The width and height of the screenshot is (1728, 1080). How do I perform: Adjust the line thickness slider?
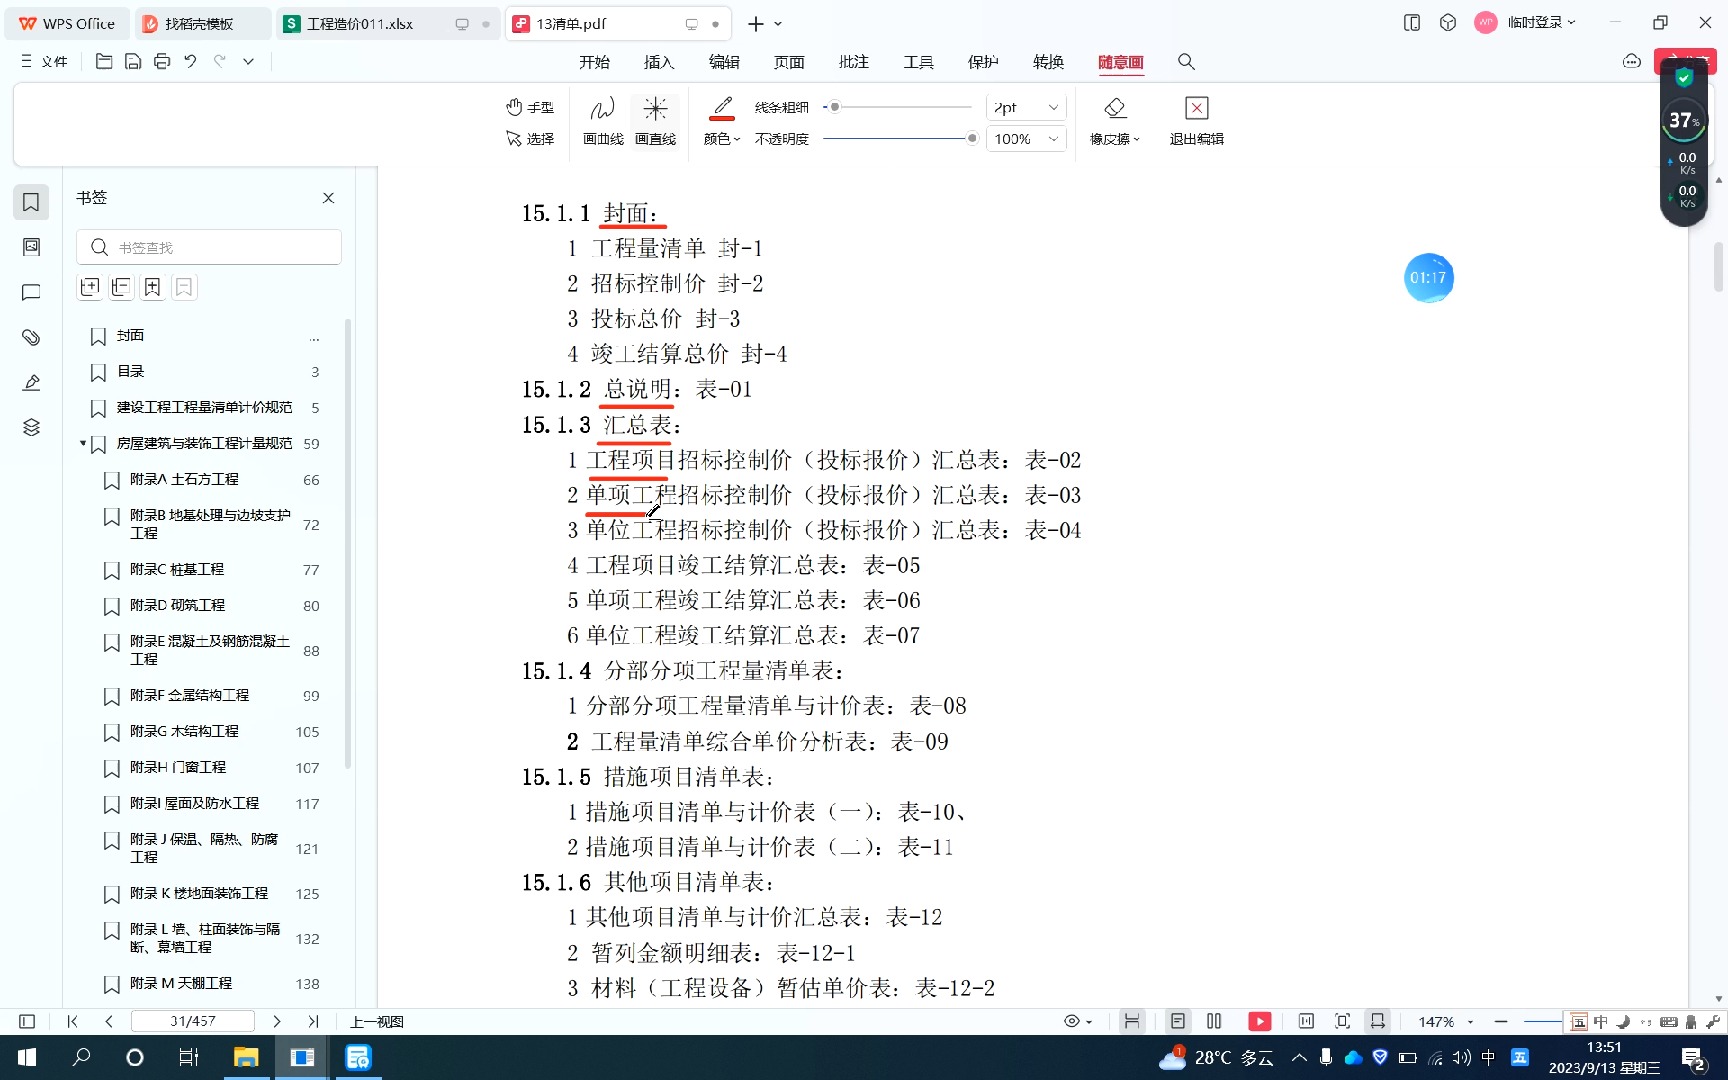tap(897, 107)
